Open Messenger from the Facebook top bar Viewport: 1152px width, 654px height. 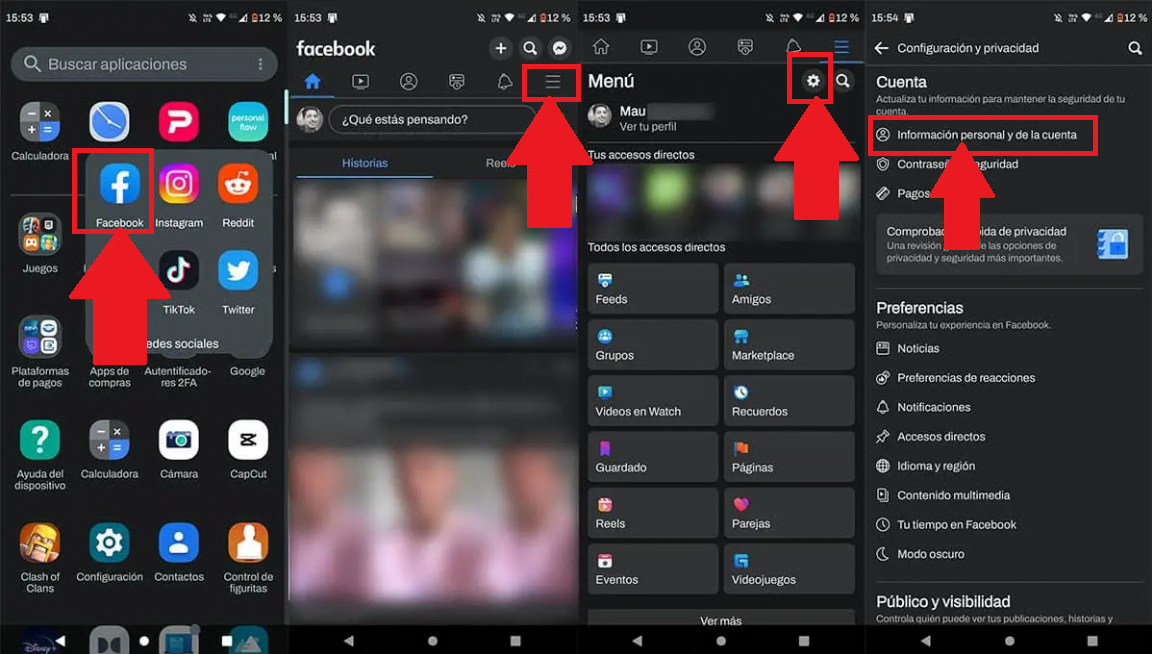pyautogui.click(x=559, y=47)
